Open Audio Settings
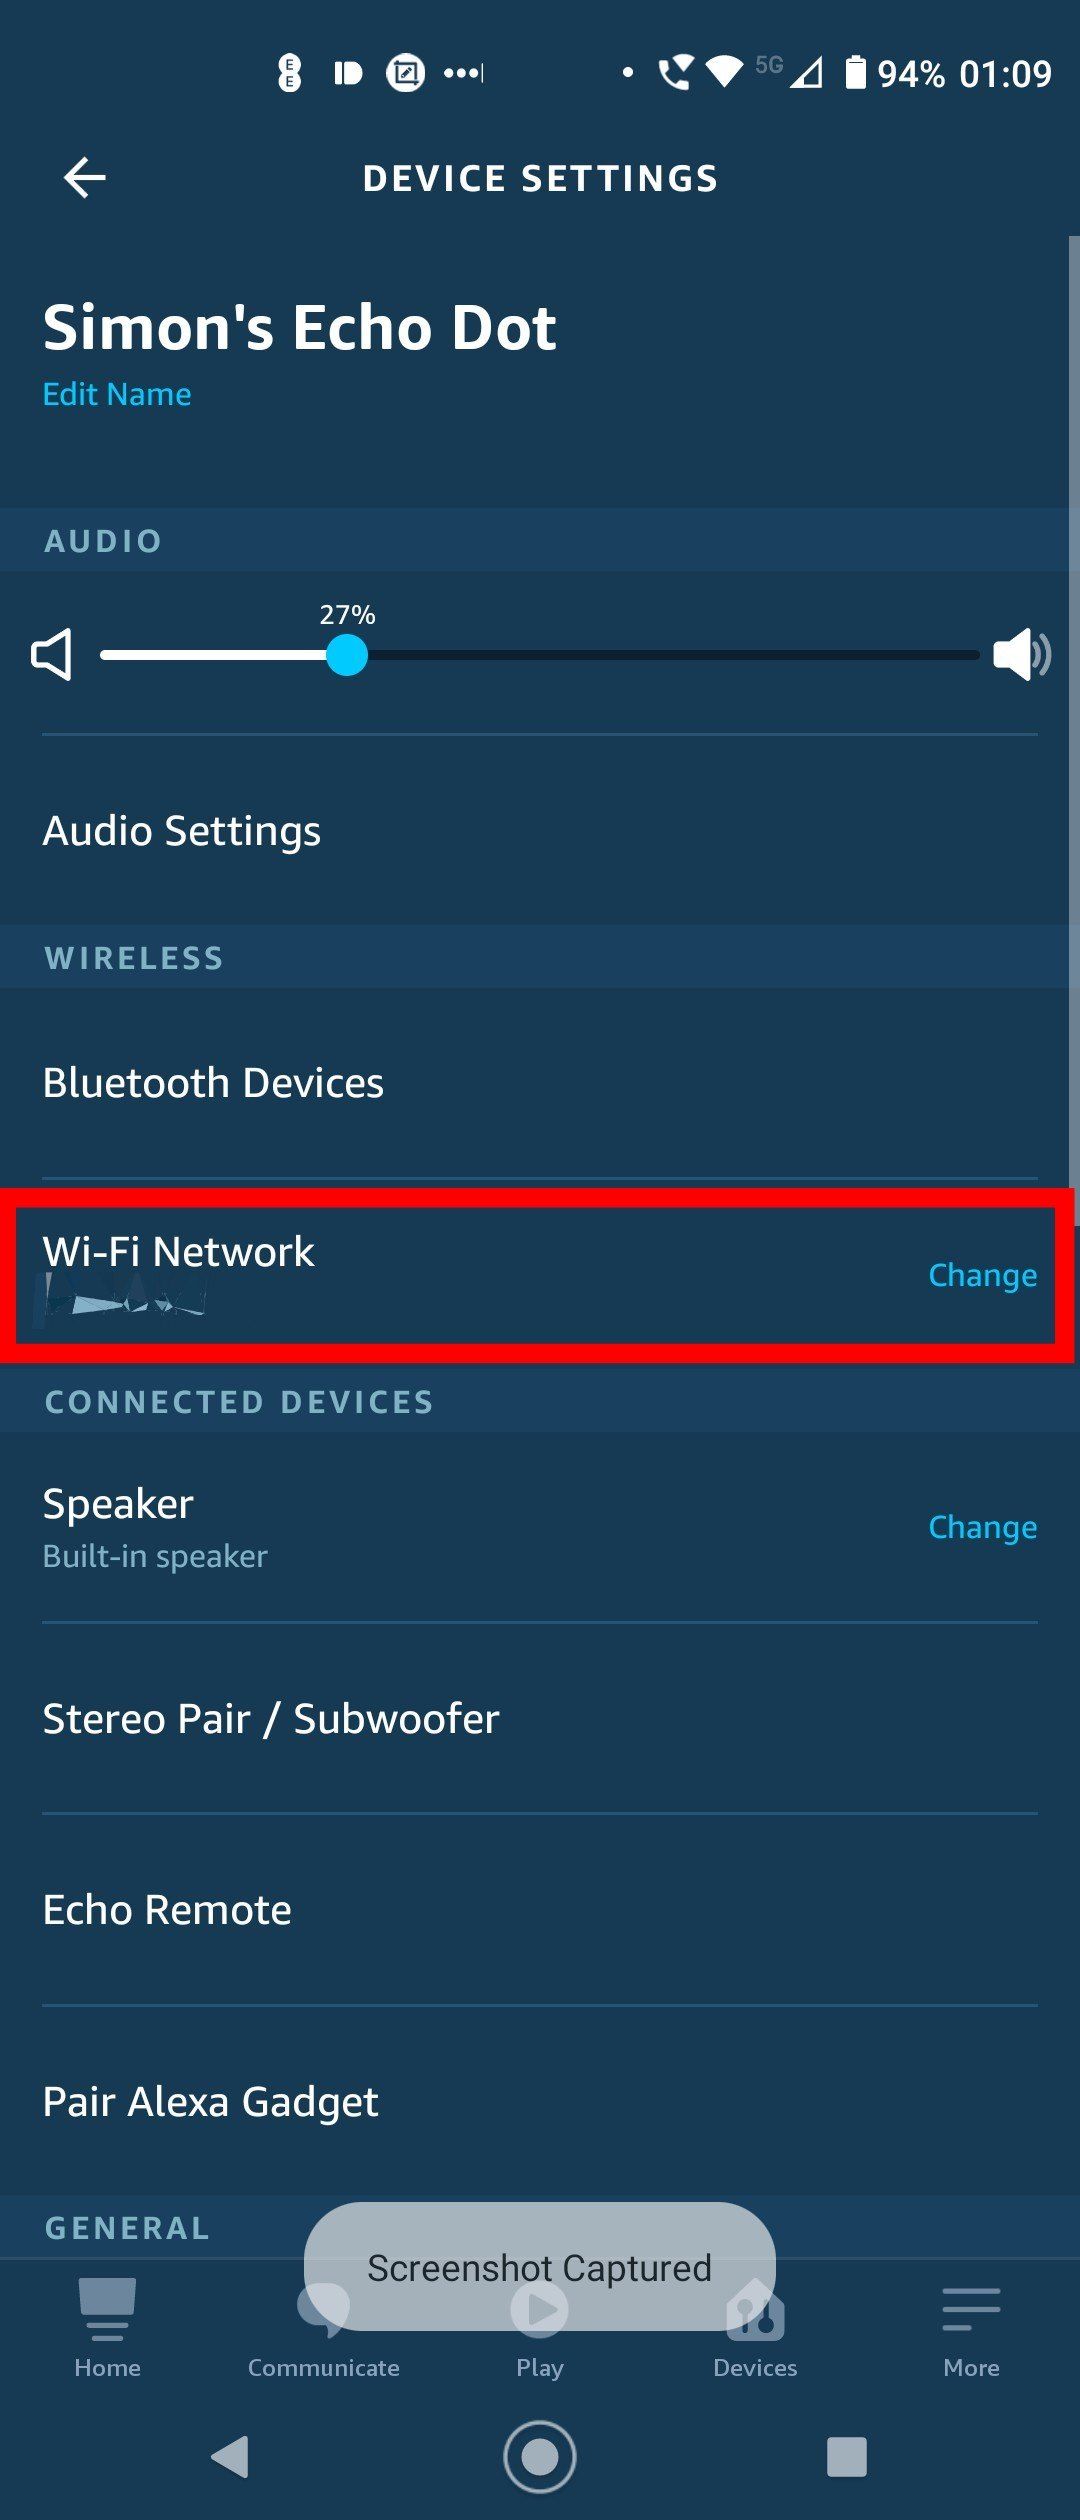 (182, 831)
